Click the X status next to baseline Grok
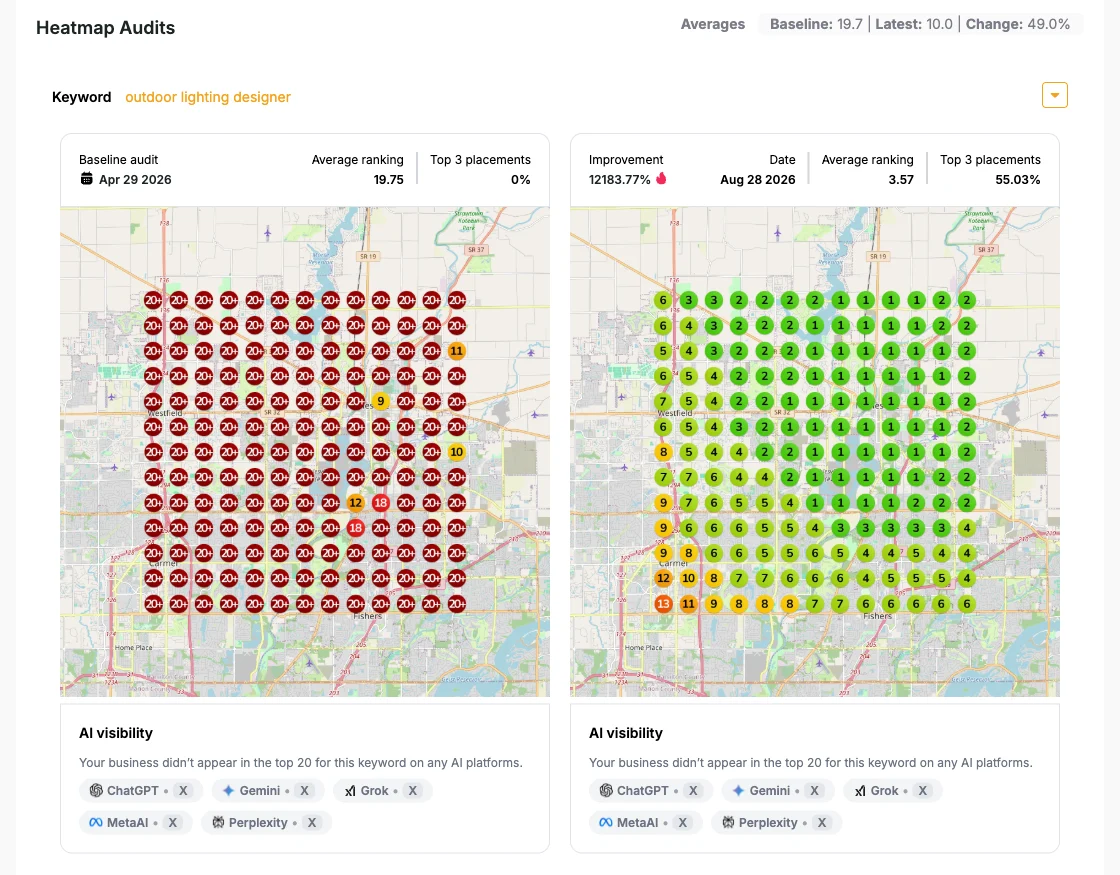Image resolution: width=1120 pixels, height=875 pixels. coord(412,791)
